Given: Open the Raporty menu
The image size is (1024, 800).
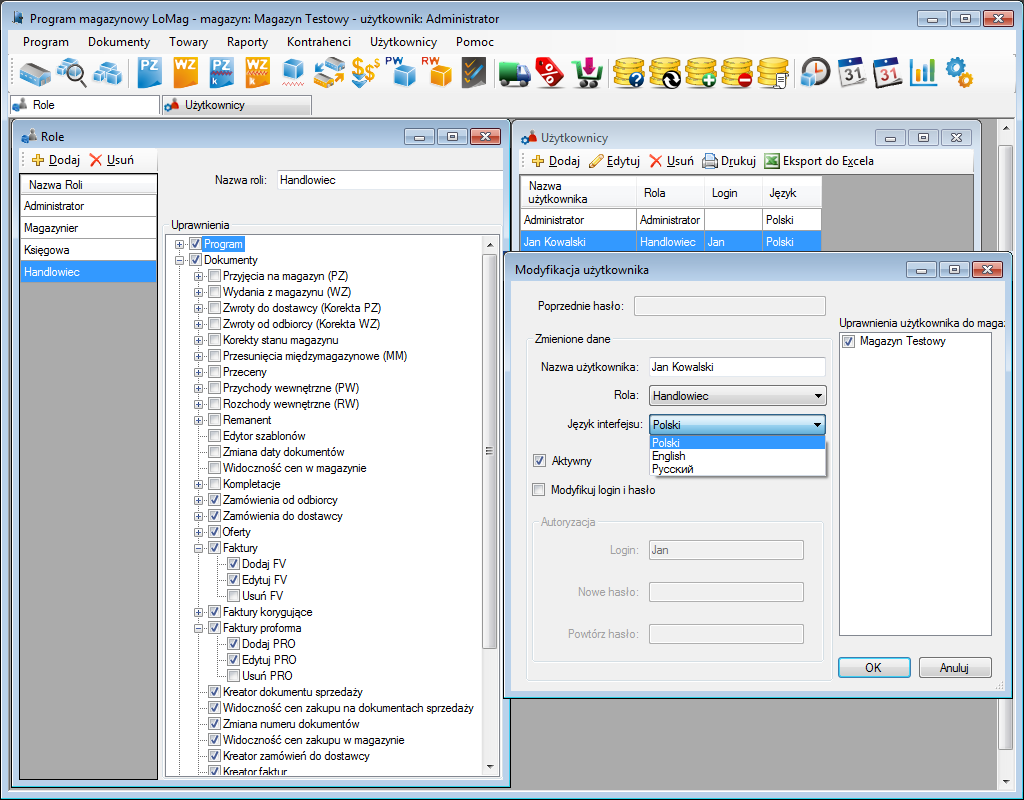Looking at the screenshot, I should (x=247, y=42).
